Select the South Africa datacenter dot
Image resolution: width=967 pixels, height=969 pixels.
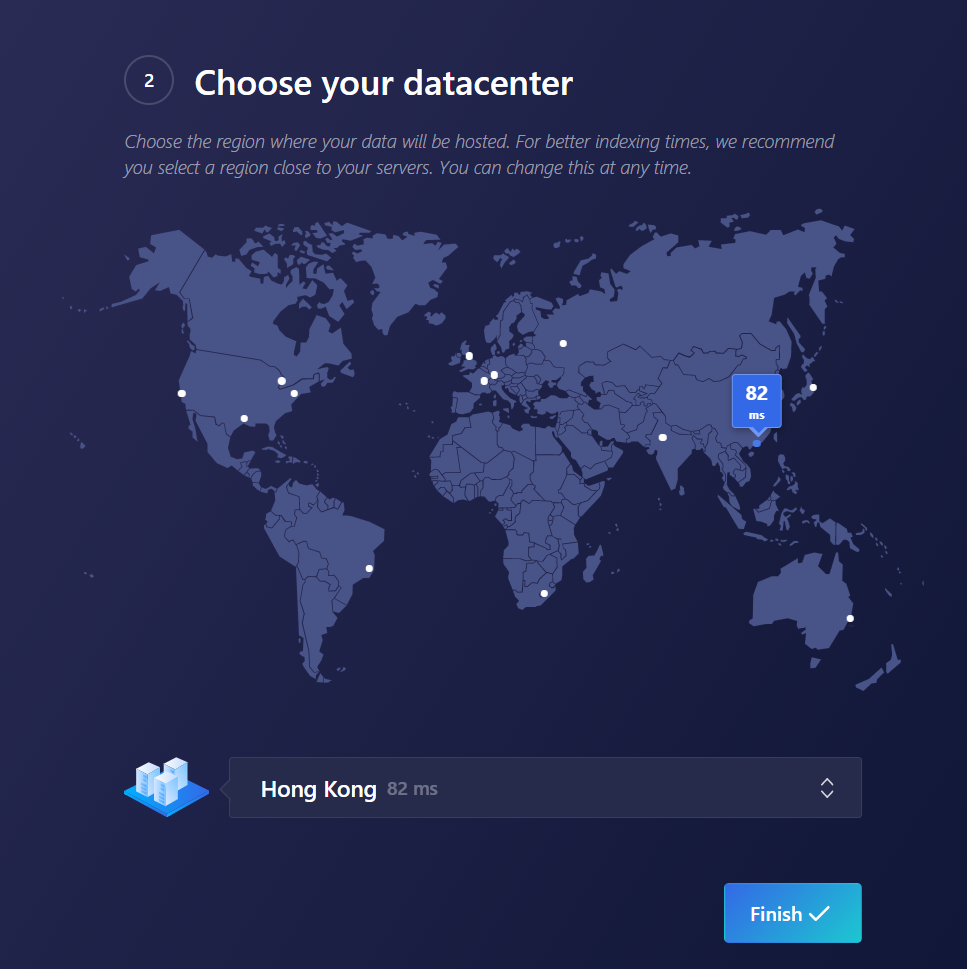click(544, 593)
